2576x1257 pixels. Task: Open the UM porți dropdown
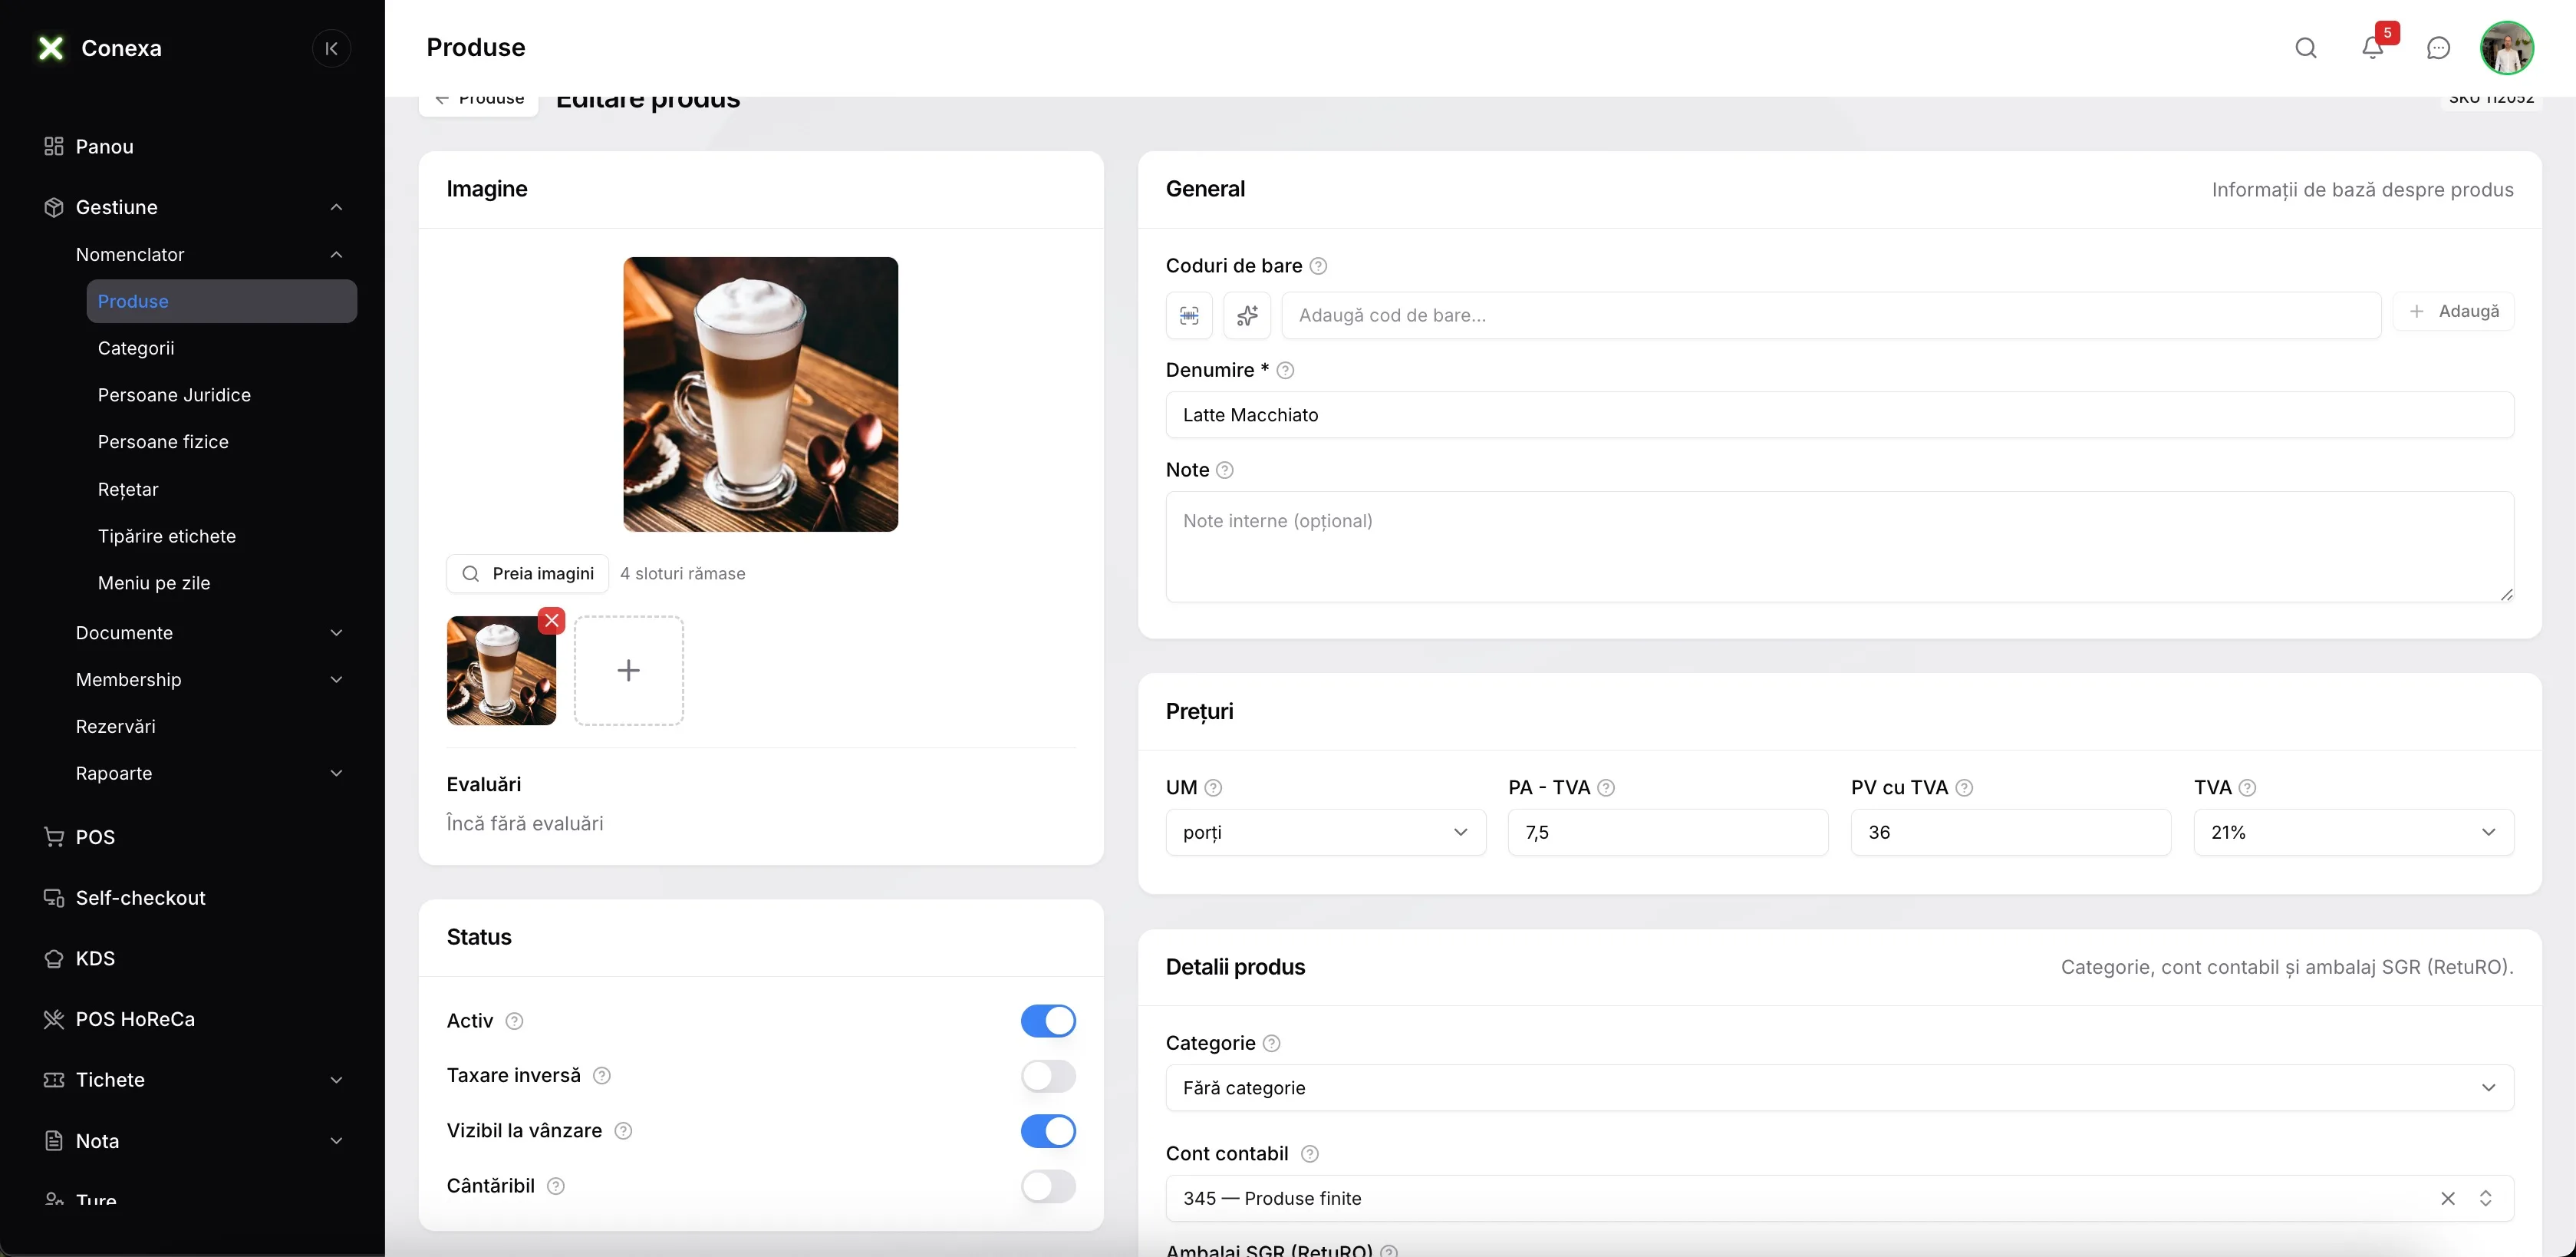pyautogui.click(x=1326, y=832)
